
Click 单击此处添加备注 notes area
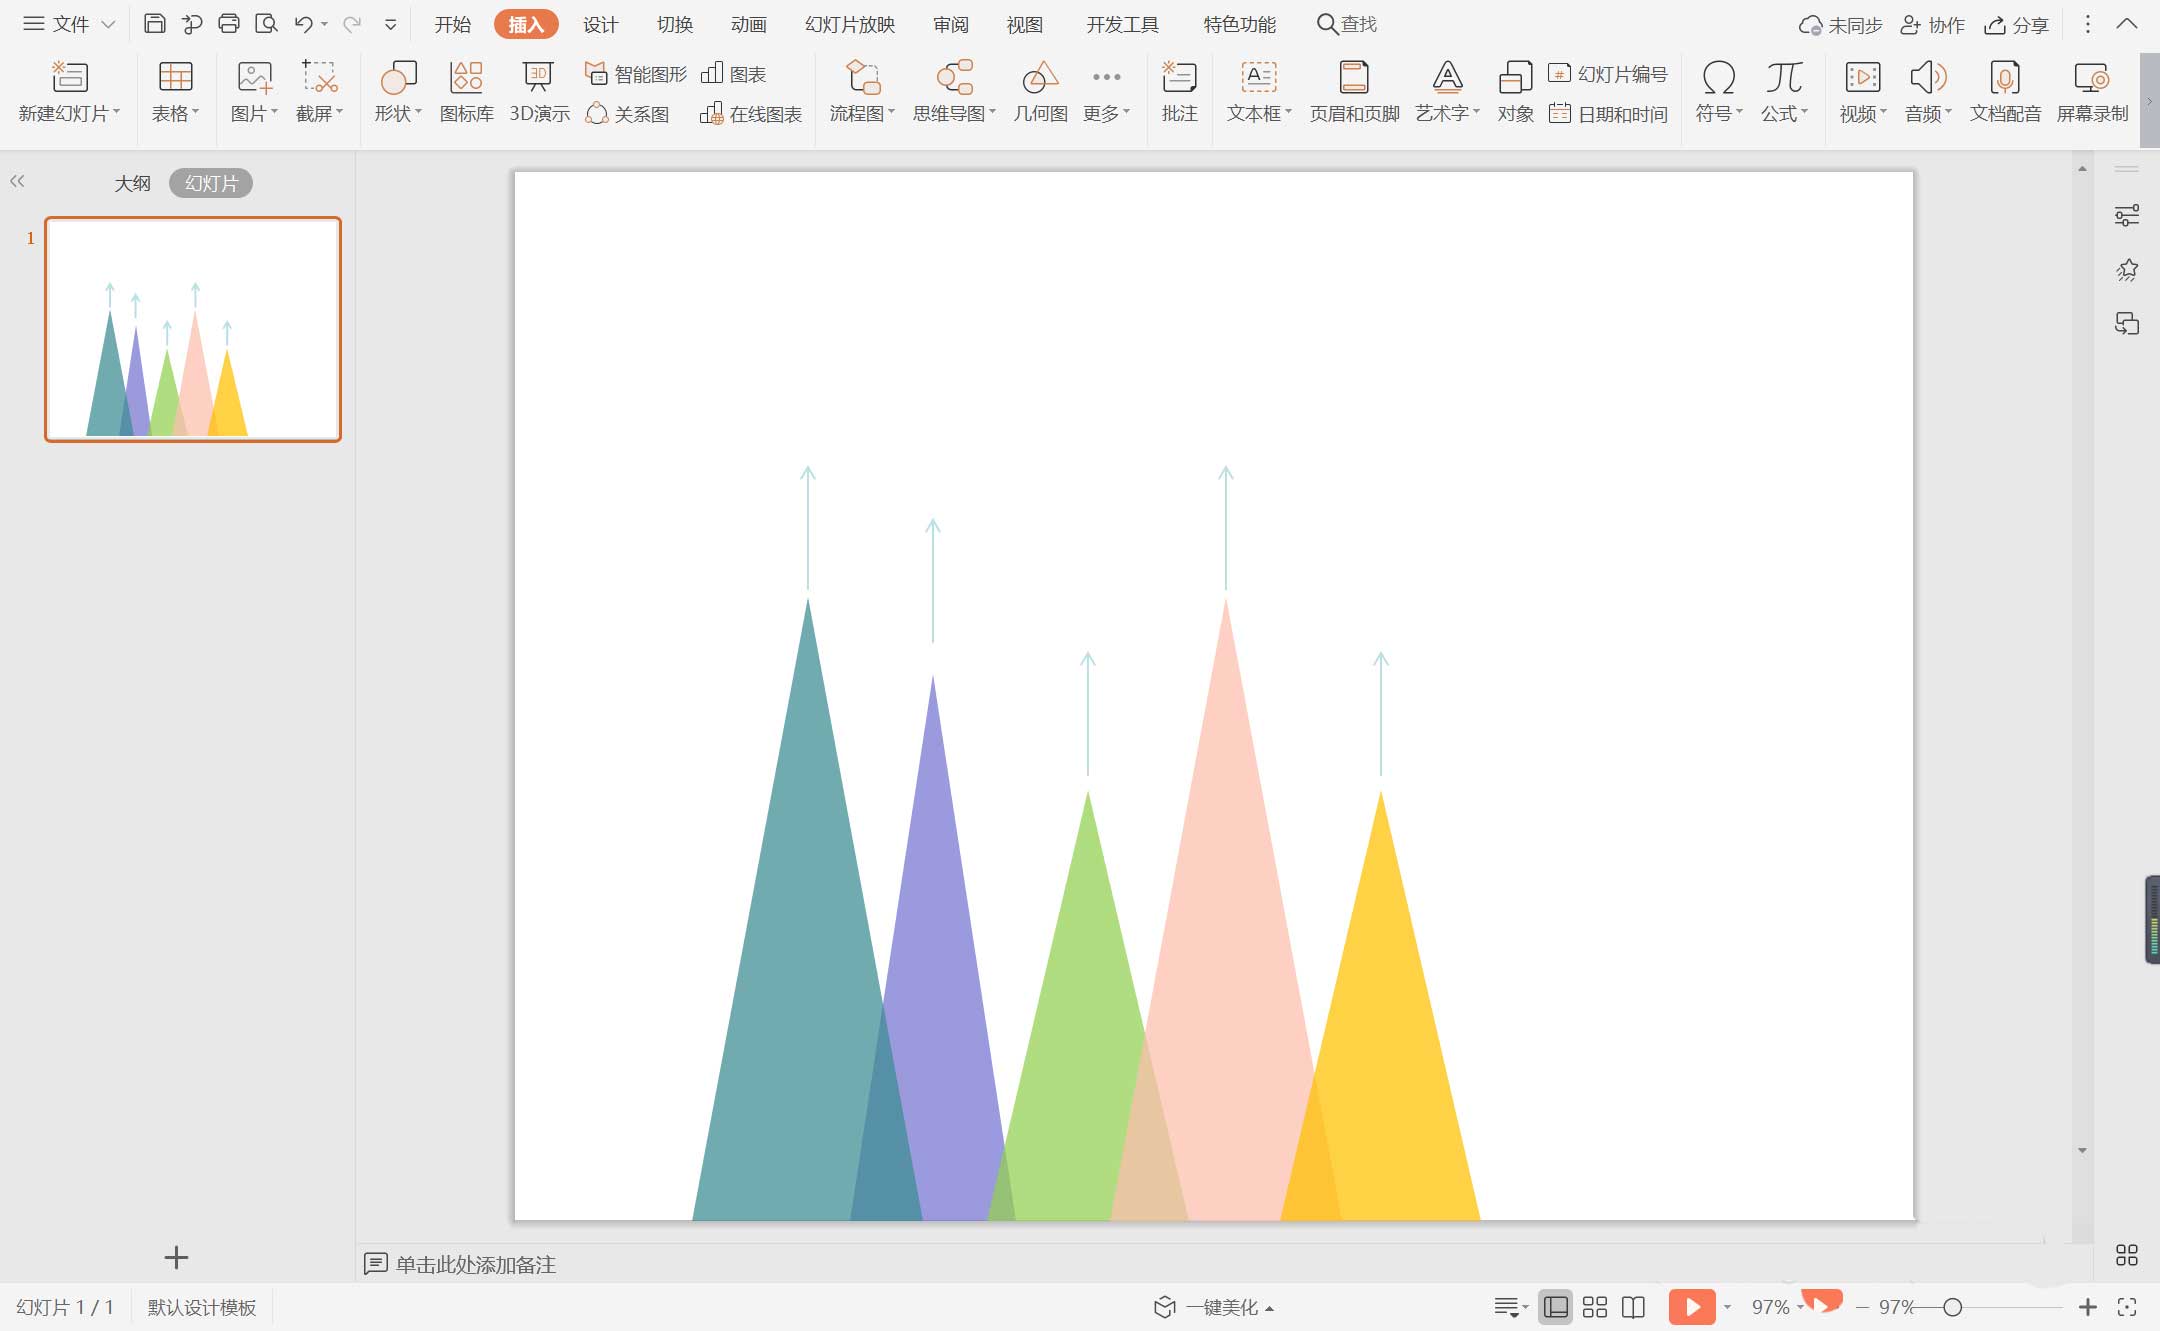[x=475, y=1264]
